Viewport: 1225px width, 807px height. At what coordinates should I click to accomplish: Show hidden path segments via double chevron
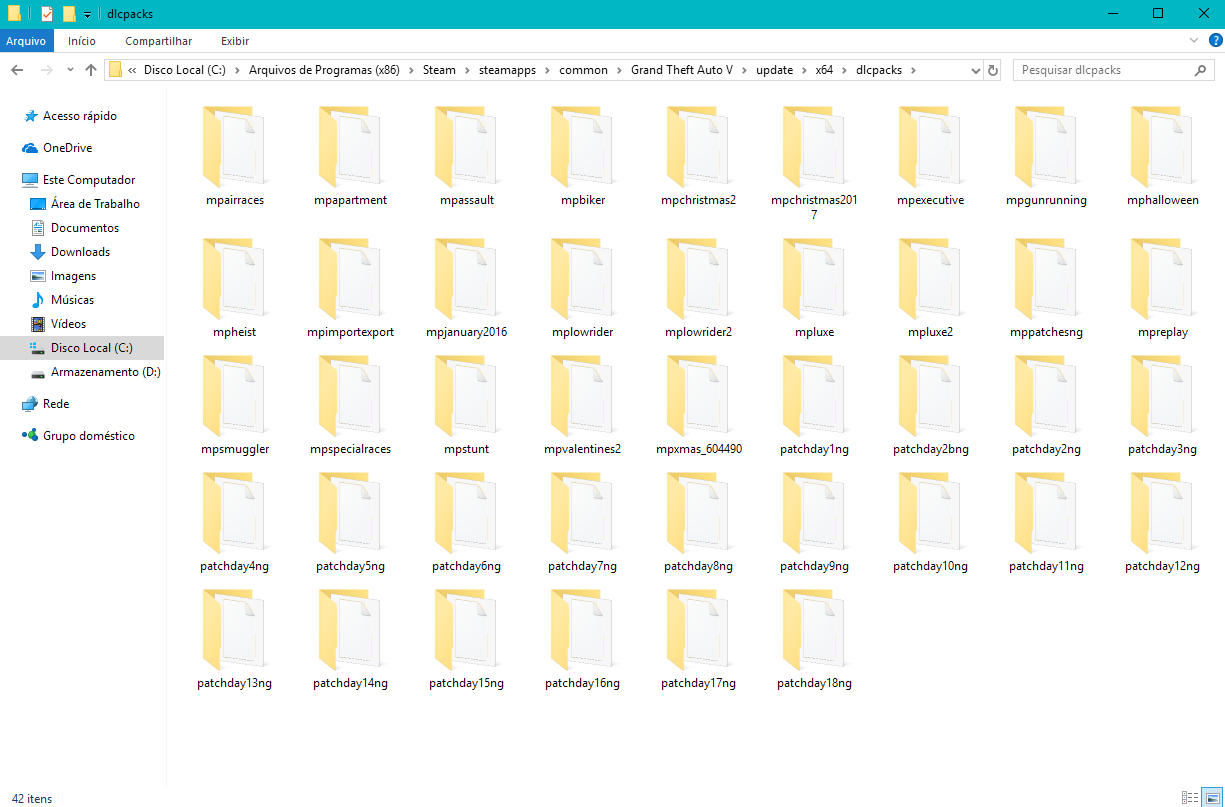(x=133, y=70)
